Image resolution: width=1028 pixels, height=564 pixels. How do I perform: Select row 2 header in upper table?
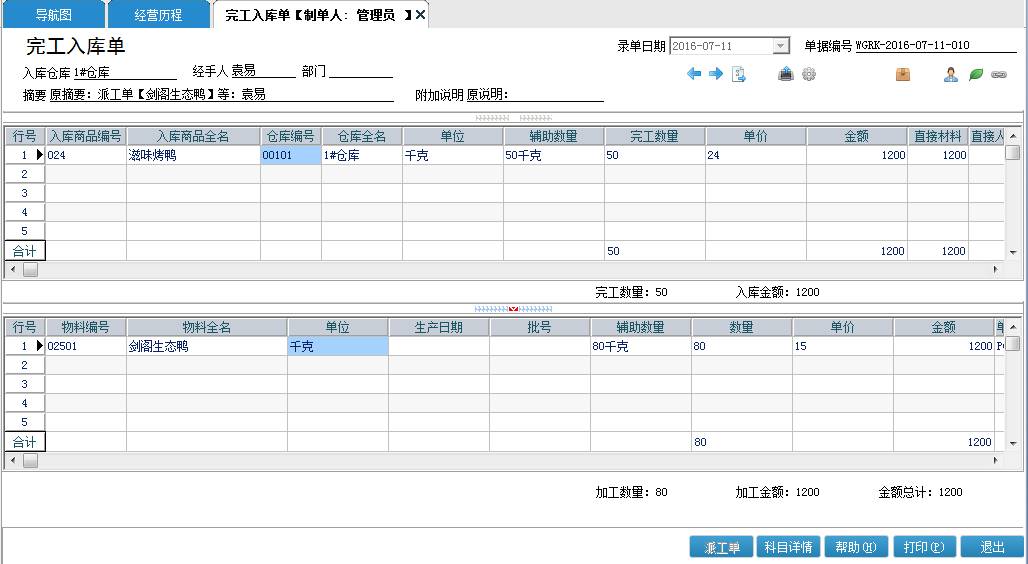[x=24, y=174]
